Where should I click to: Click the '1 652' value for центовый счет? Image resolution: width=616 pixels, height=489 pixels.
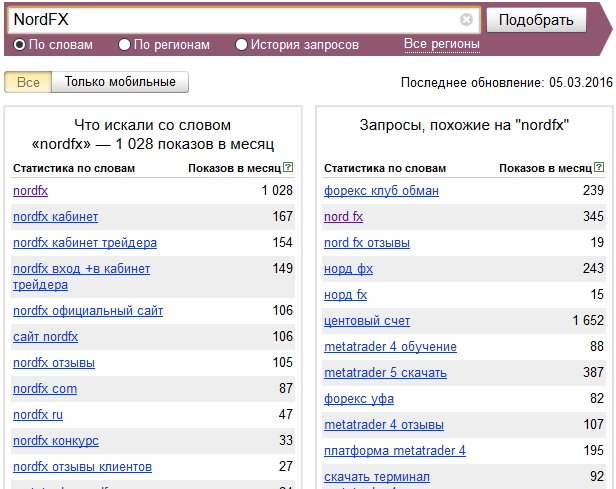[588, 321]
